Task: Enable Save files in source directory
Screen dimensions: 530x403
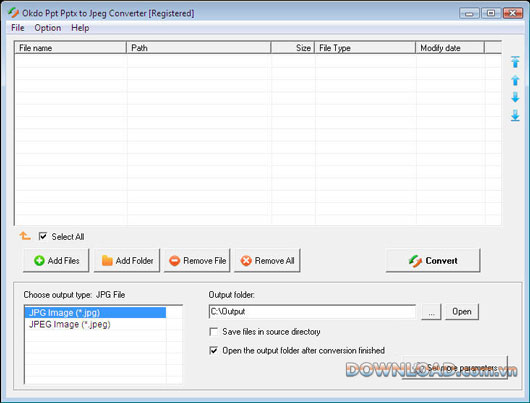Action: [214, 332]
